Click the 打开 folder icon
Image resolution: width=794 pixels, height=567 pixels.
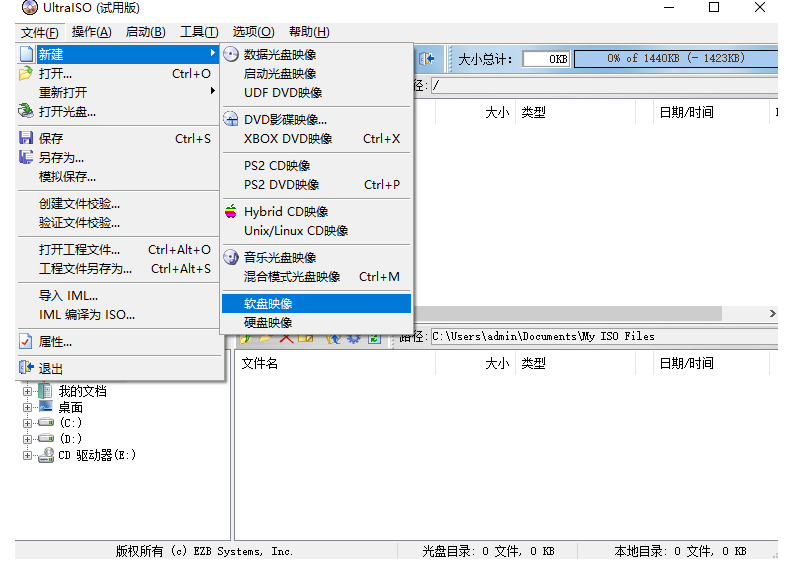26,74
